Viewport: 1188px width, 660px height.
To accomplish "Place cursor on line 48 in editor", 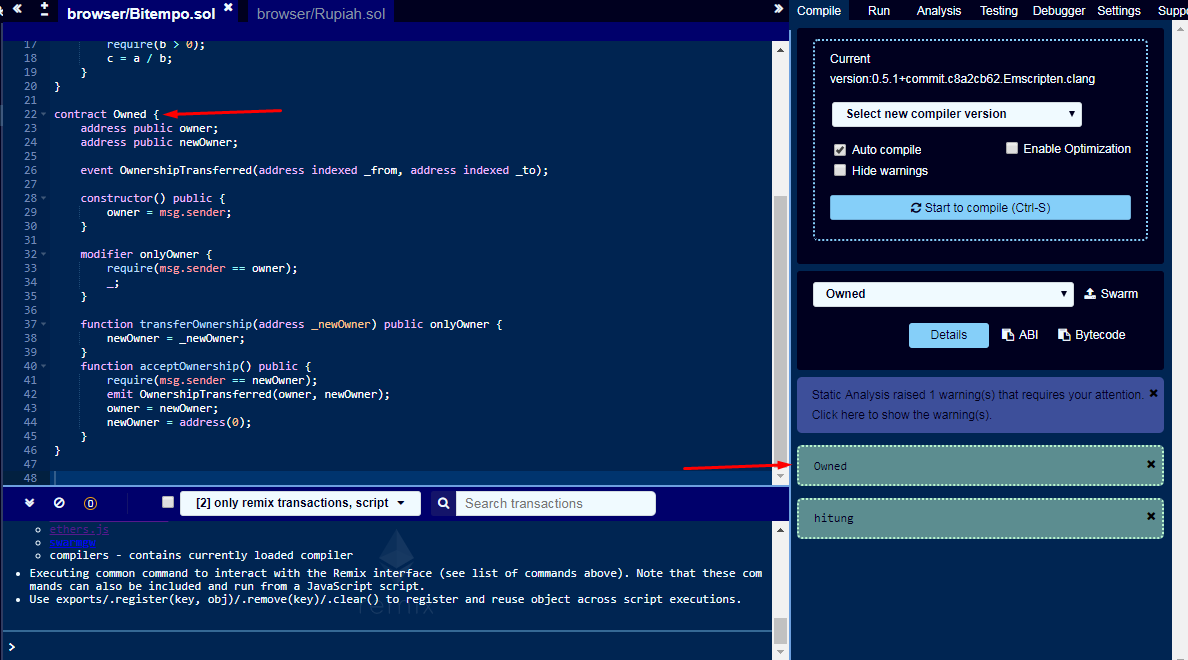I will [413, 478].
